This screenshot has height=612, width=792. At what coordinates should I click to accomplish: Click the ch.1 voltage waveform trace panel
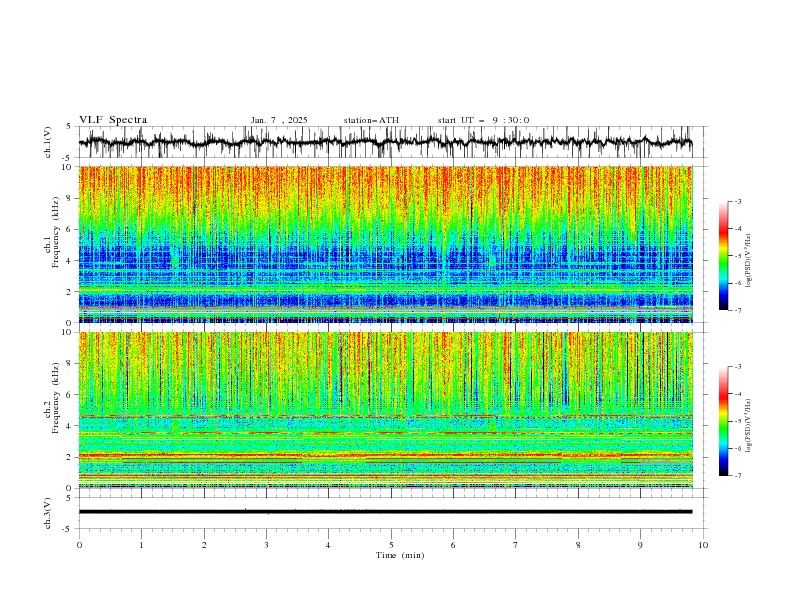tap(392, 142)
